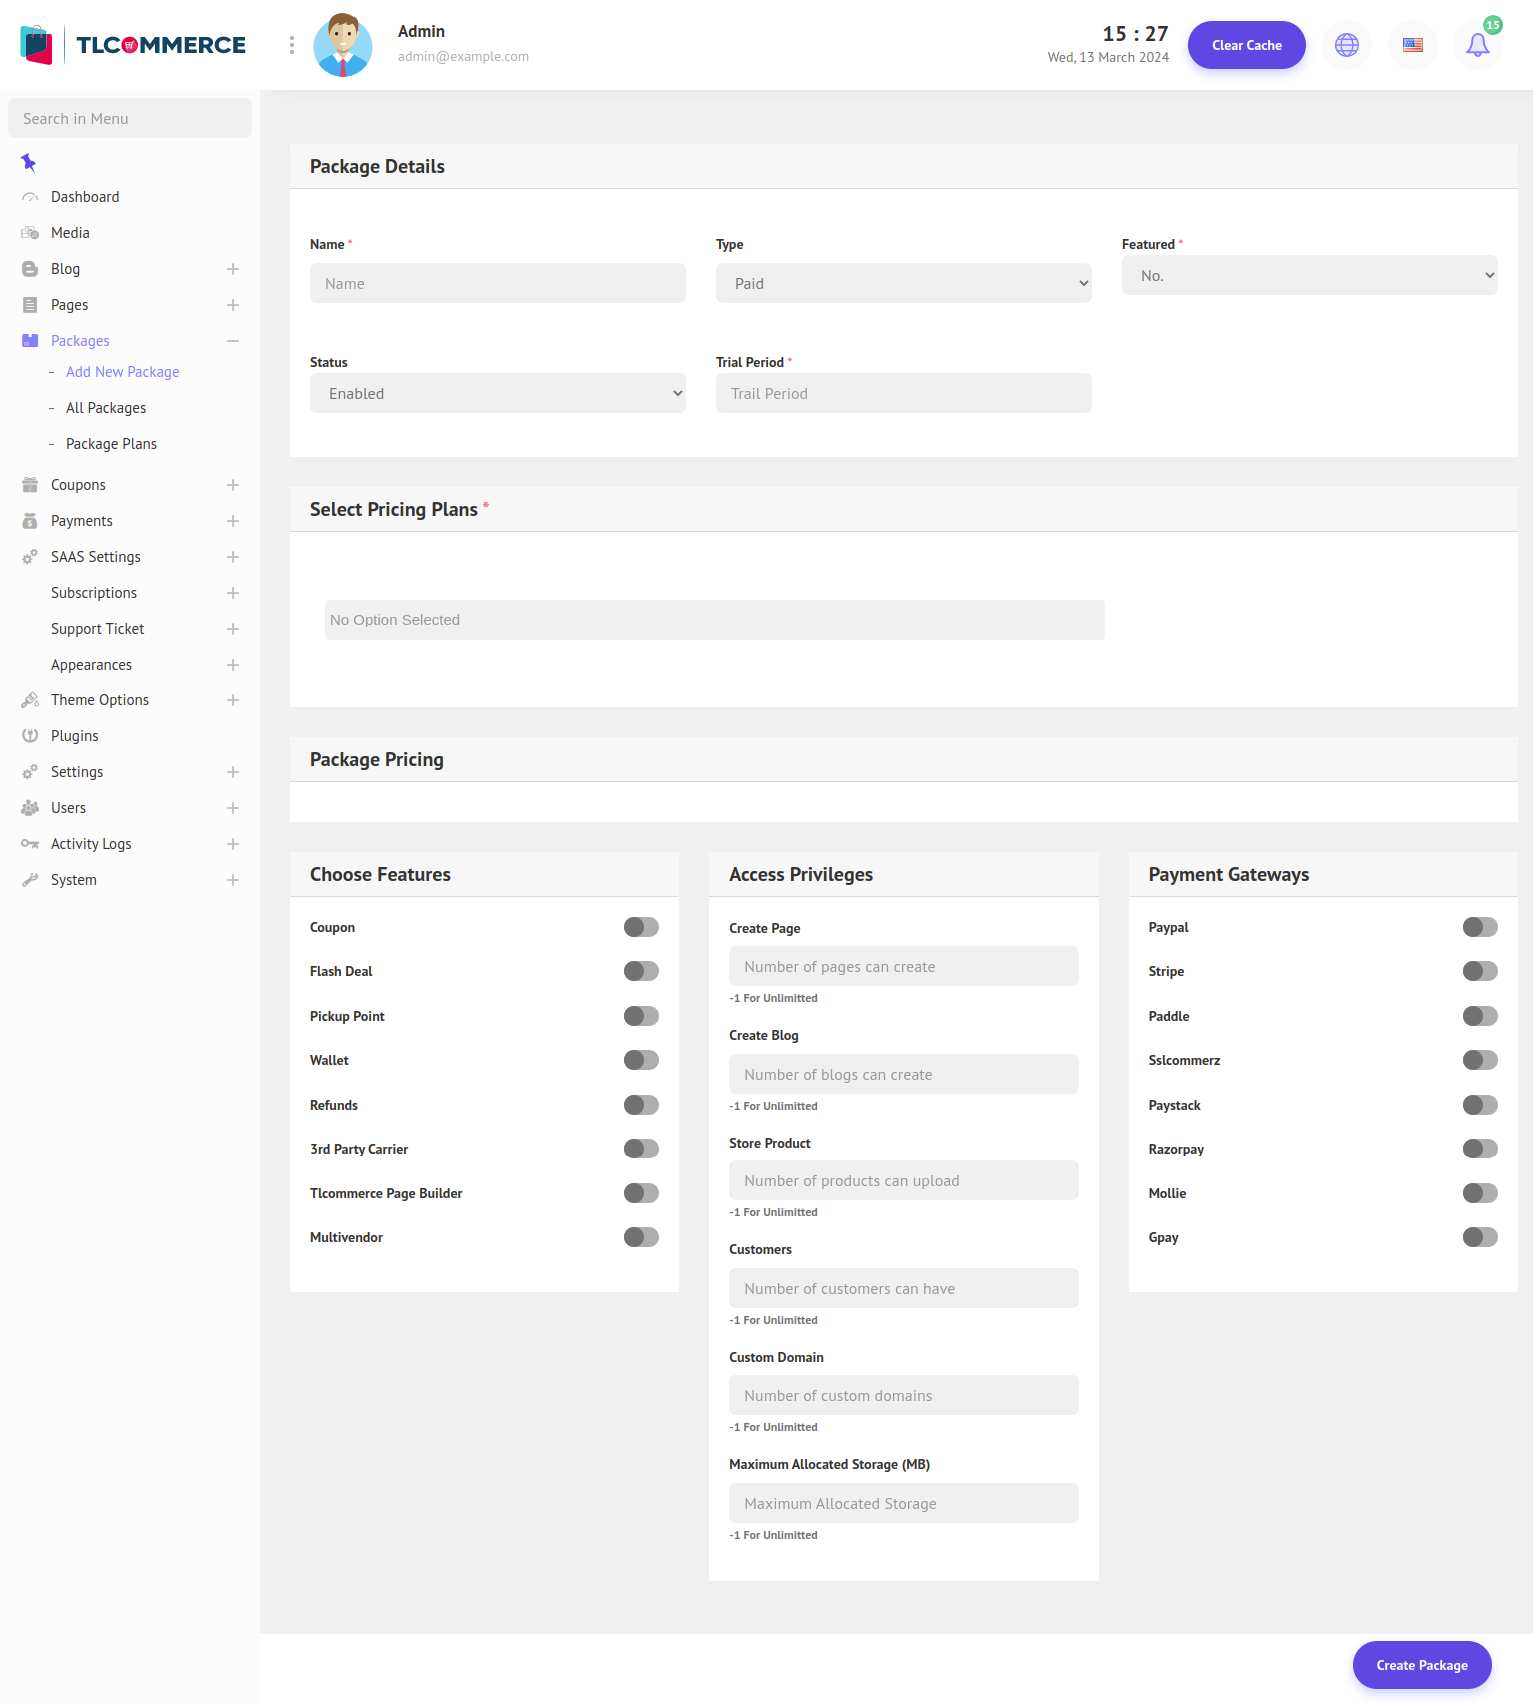Go to Dashboard in sidebar

pos(85,197)
